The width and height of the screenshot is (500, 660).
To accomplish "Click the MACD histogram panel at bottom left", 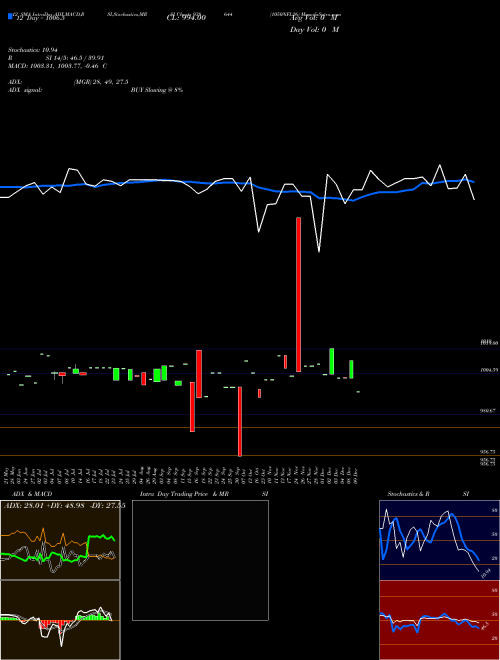I will (60, 620).
